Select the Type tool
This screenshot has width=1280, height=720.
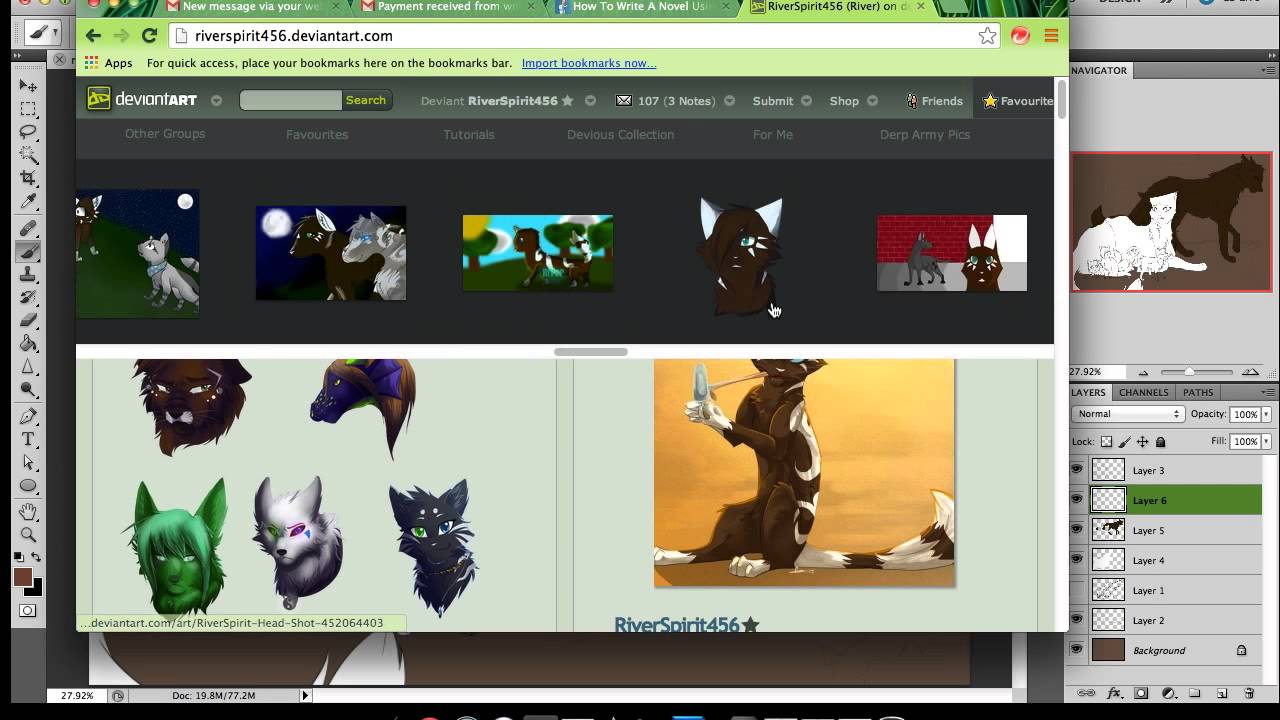28,440
